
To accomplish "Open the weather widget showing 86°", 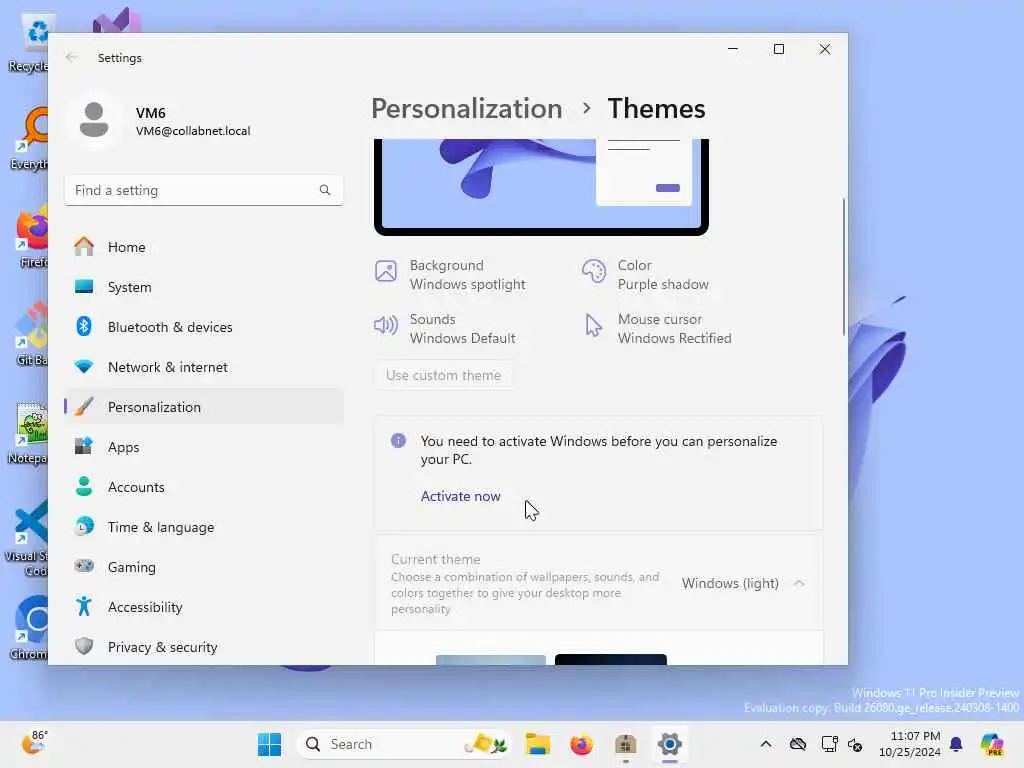I will [35, 743].
